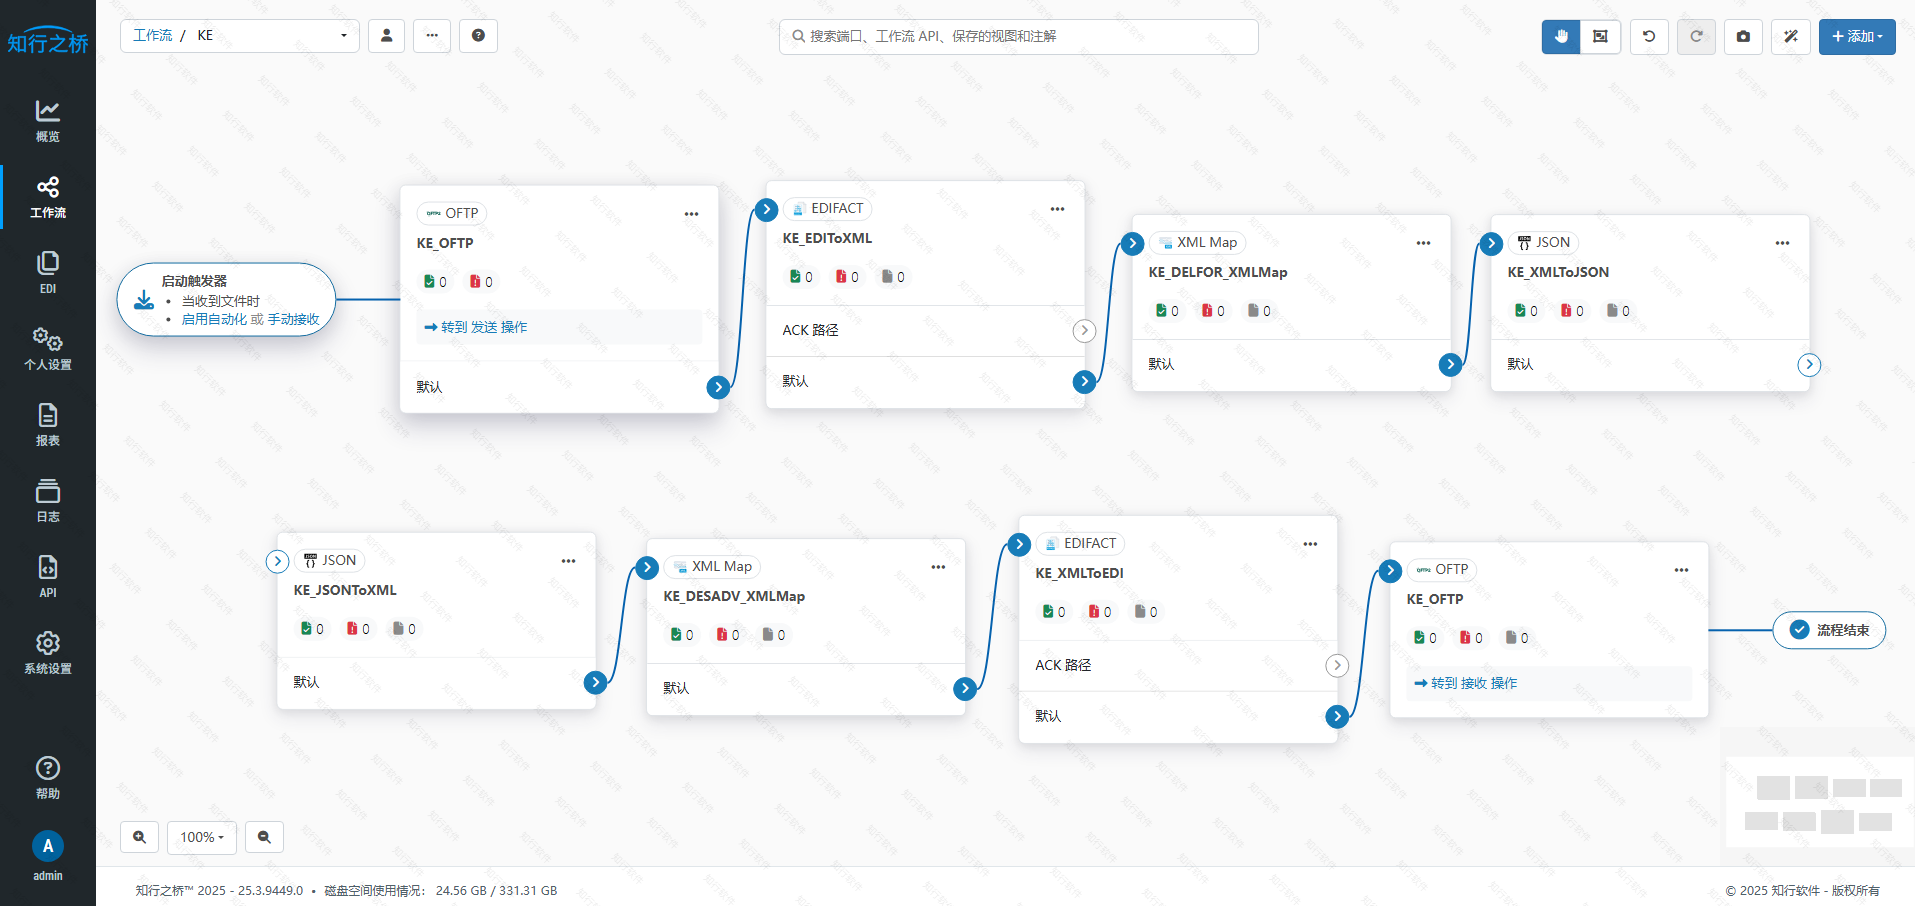Take a snapshot with camera icon
The image size is (1915, 906).
[1743, 36]
